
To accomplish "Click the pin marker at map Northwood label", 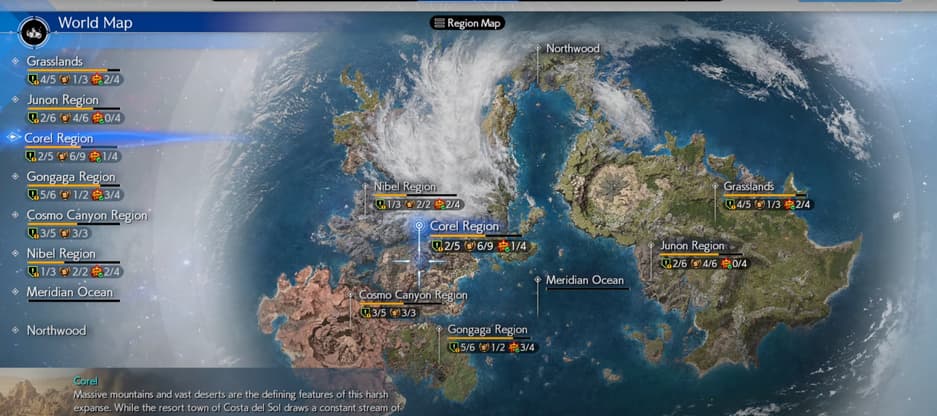I will [x=538, y=48].
